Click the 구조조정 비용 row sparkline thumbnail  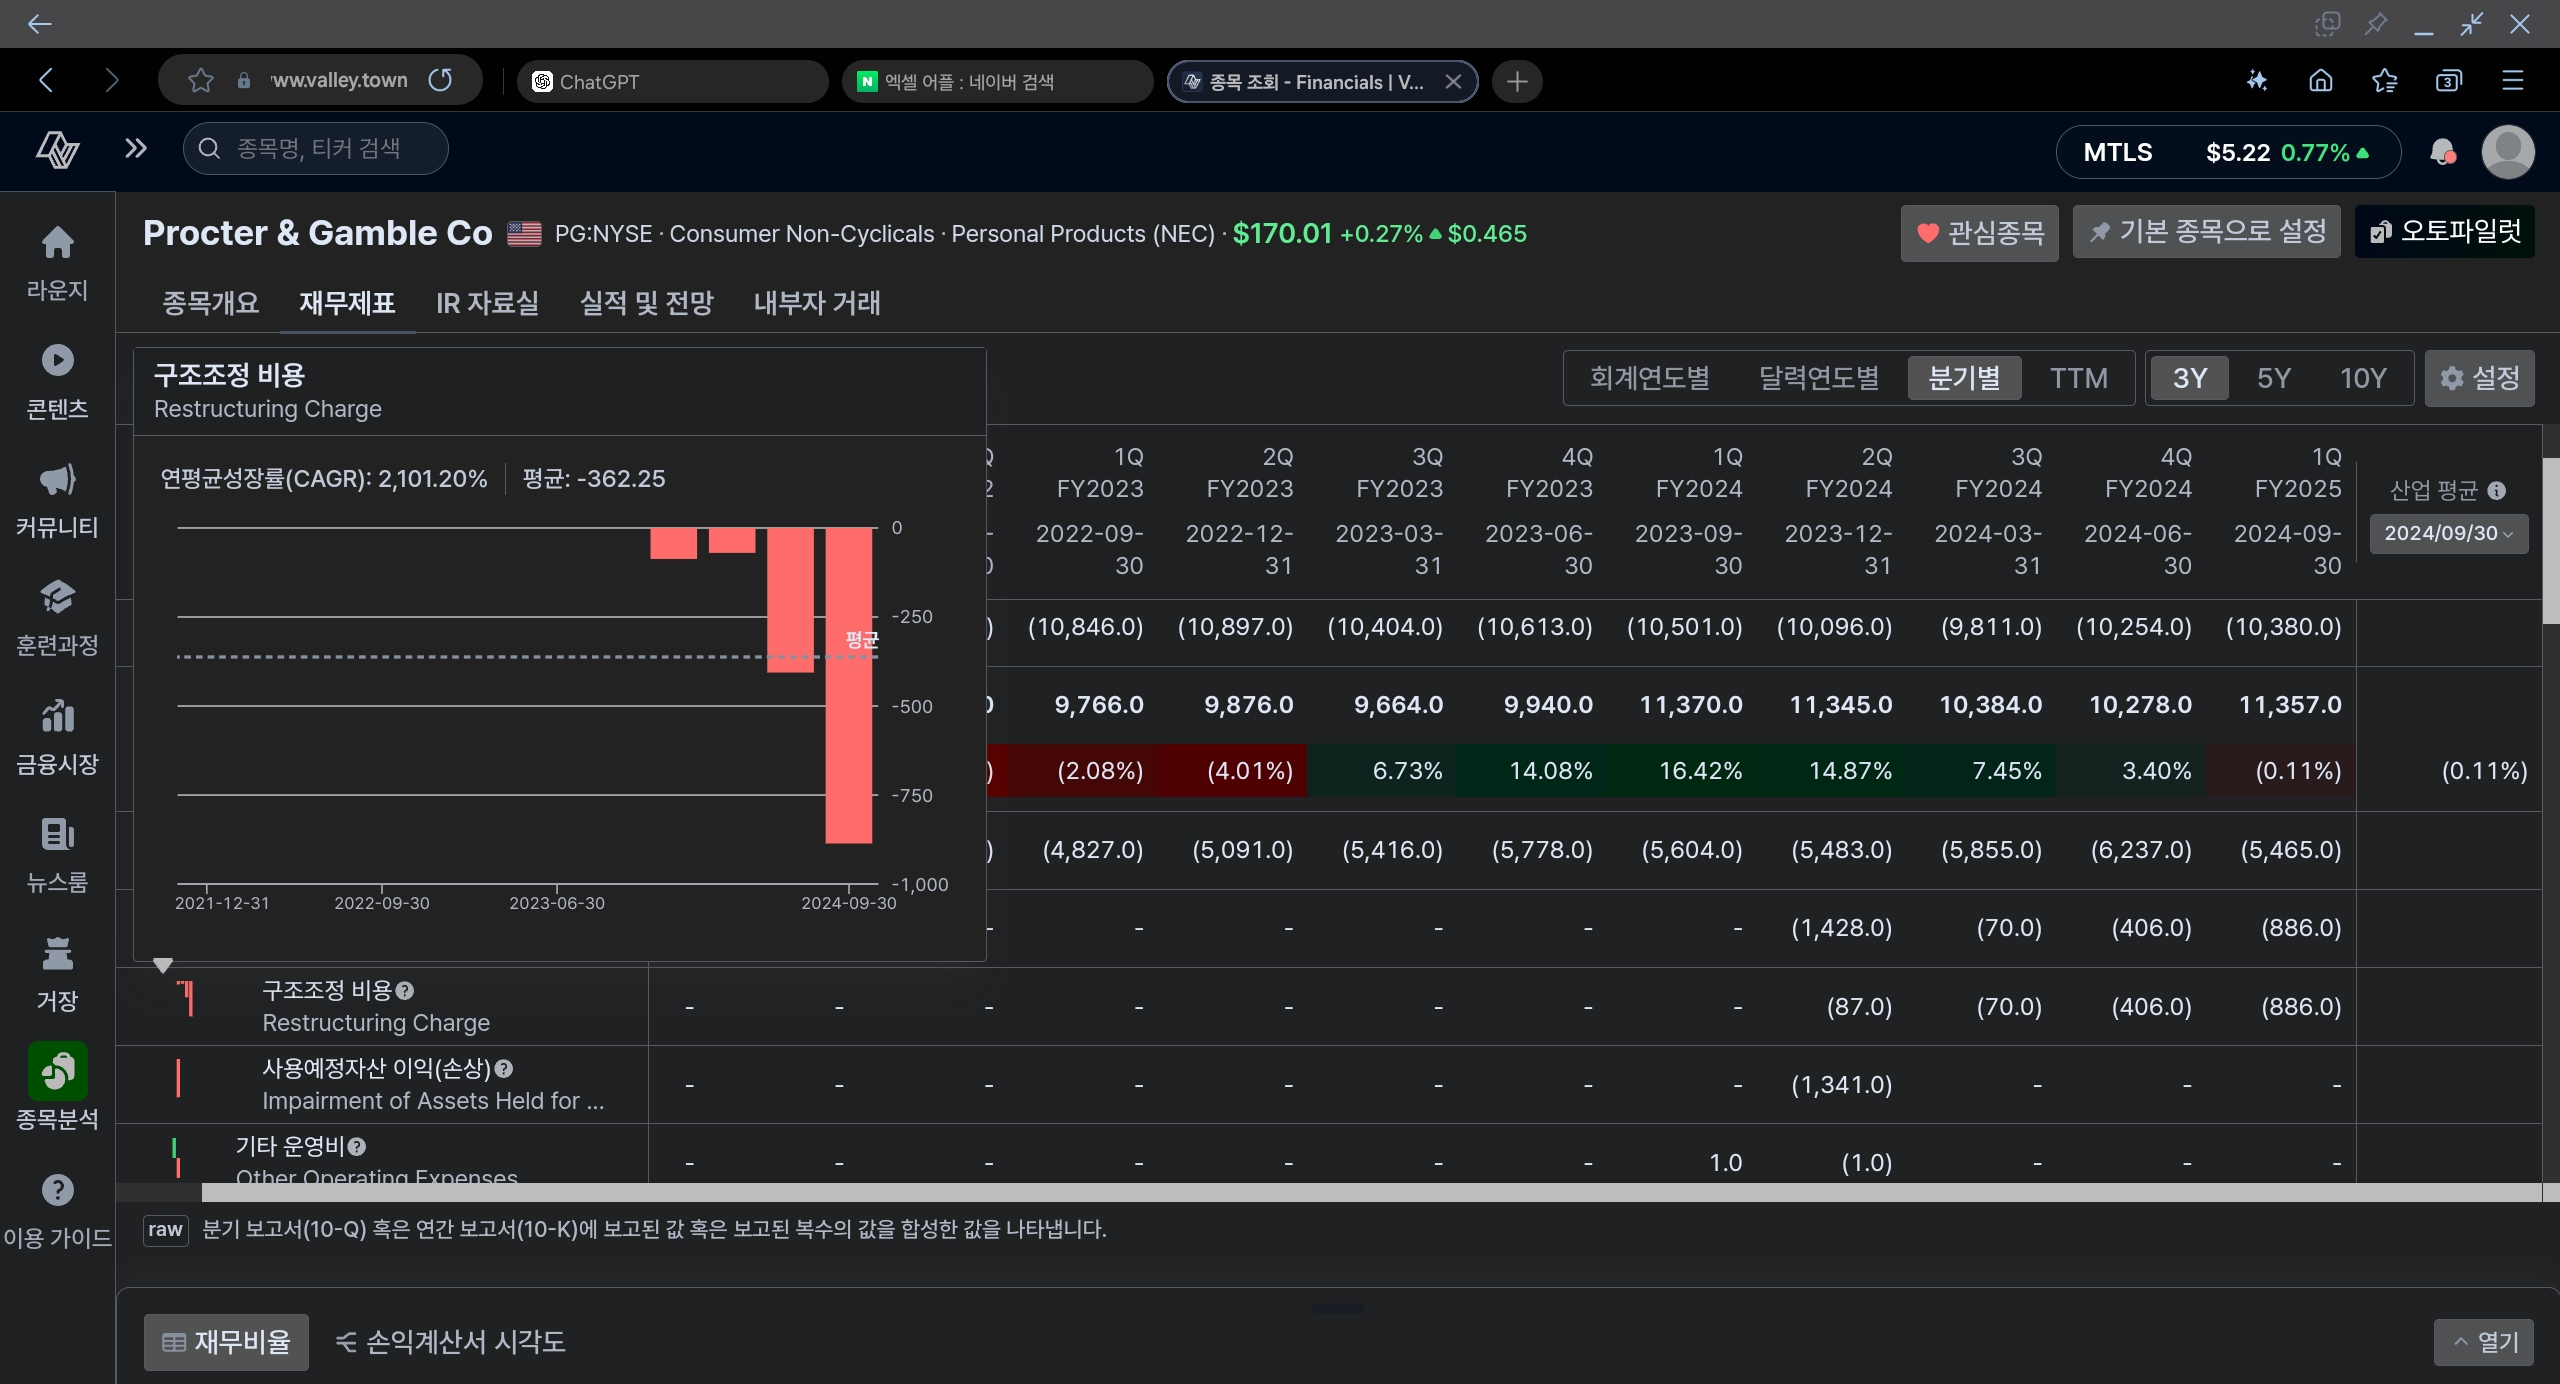tap(186, 1000)
